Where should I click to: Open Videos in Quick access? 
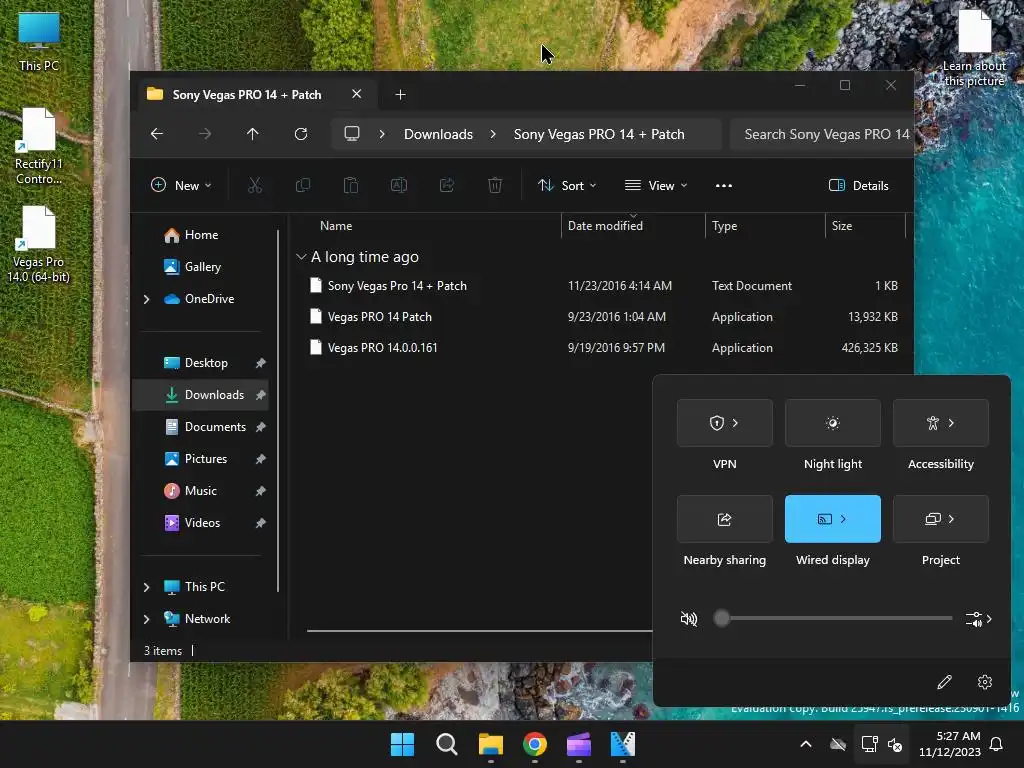click(x=202, y=523)
